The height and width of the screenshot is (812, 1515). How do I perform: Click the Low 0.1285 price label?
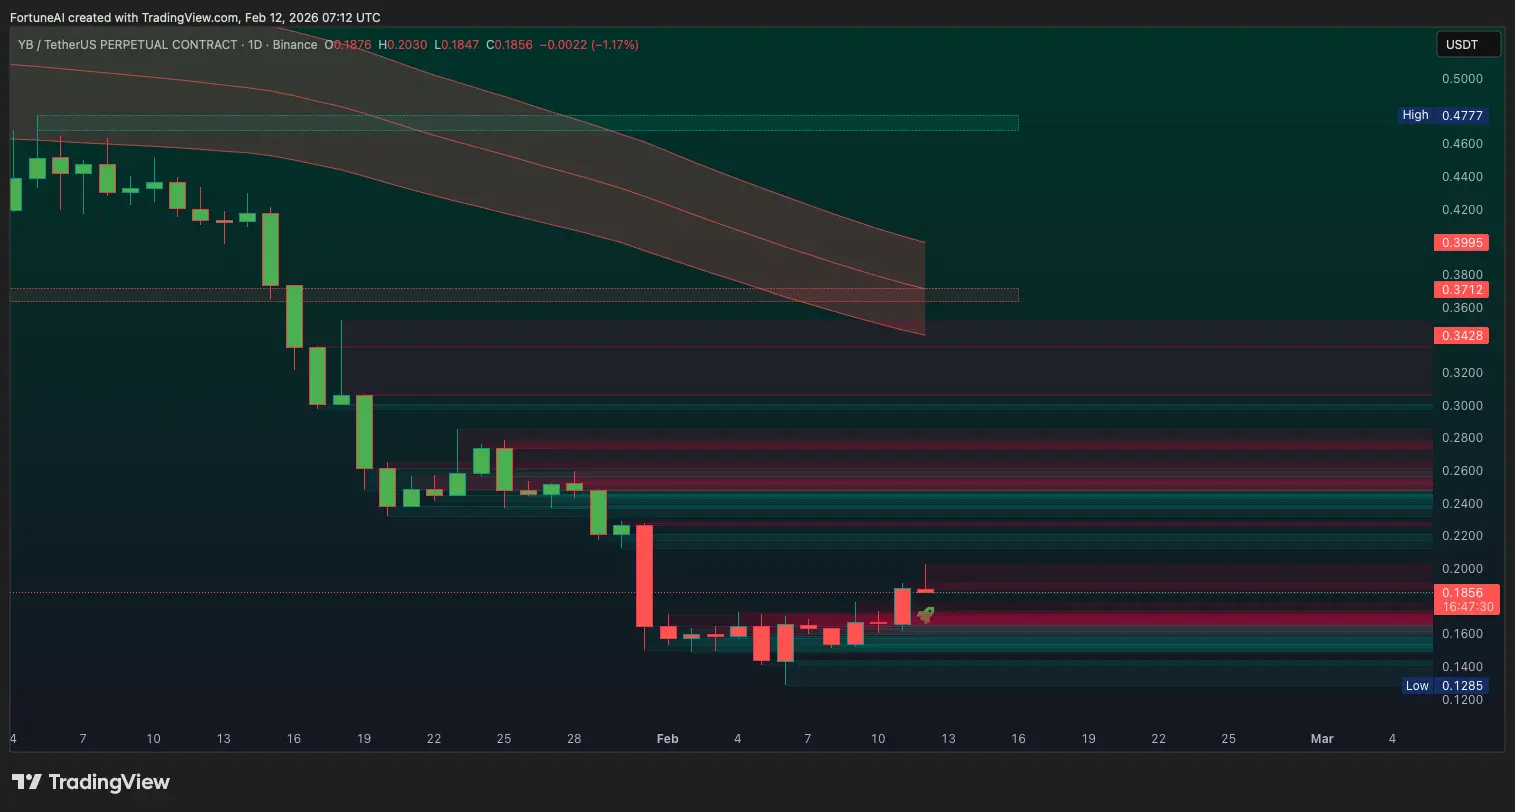(x=1444, y=686)
